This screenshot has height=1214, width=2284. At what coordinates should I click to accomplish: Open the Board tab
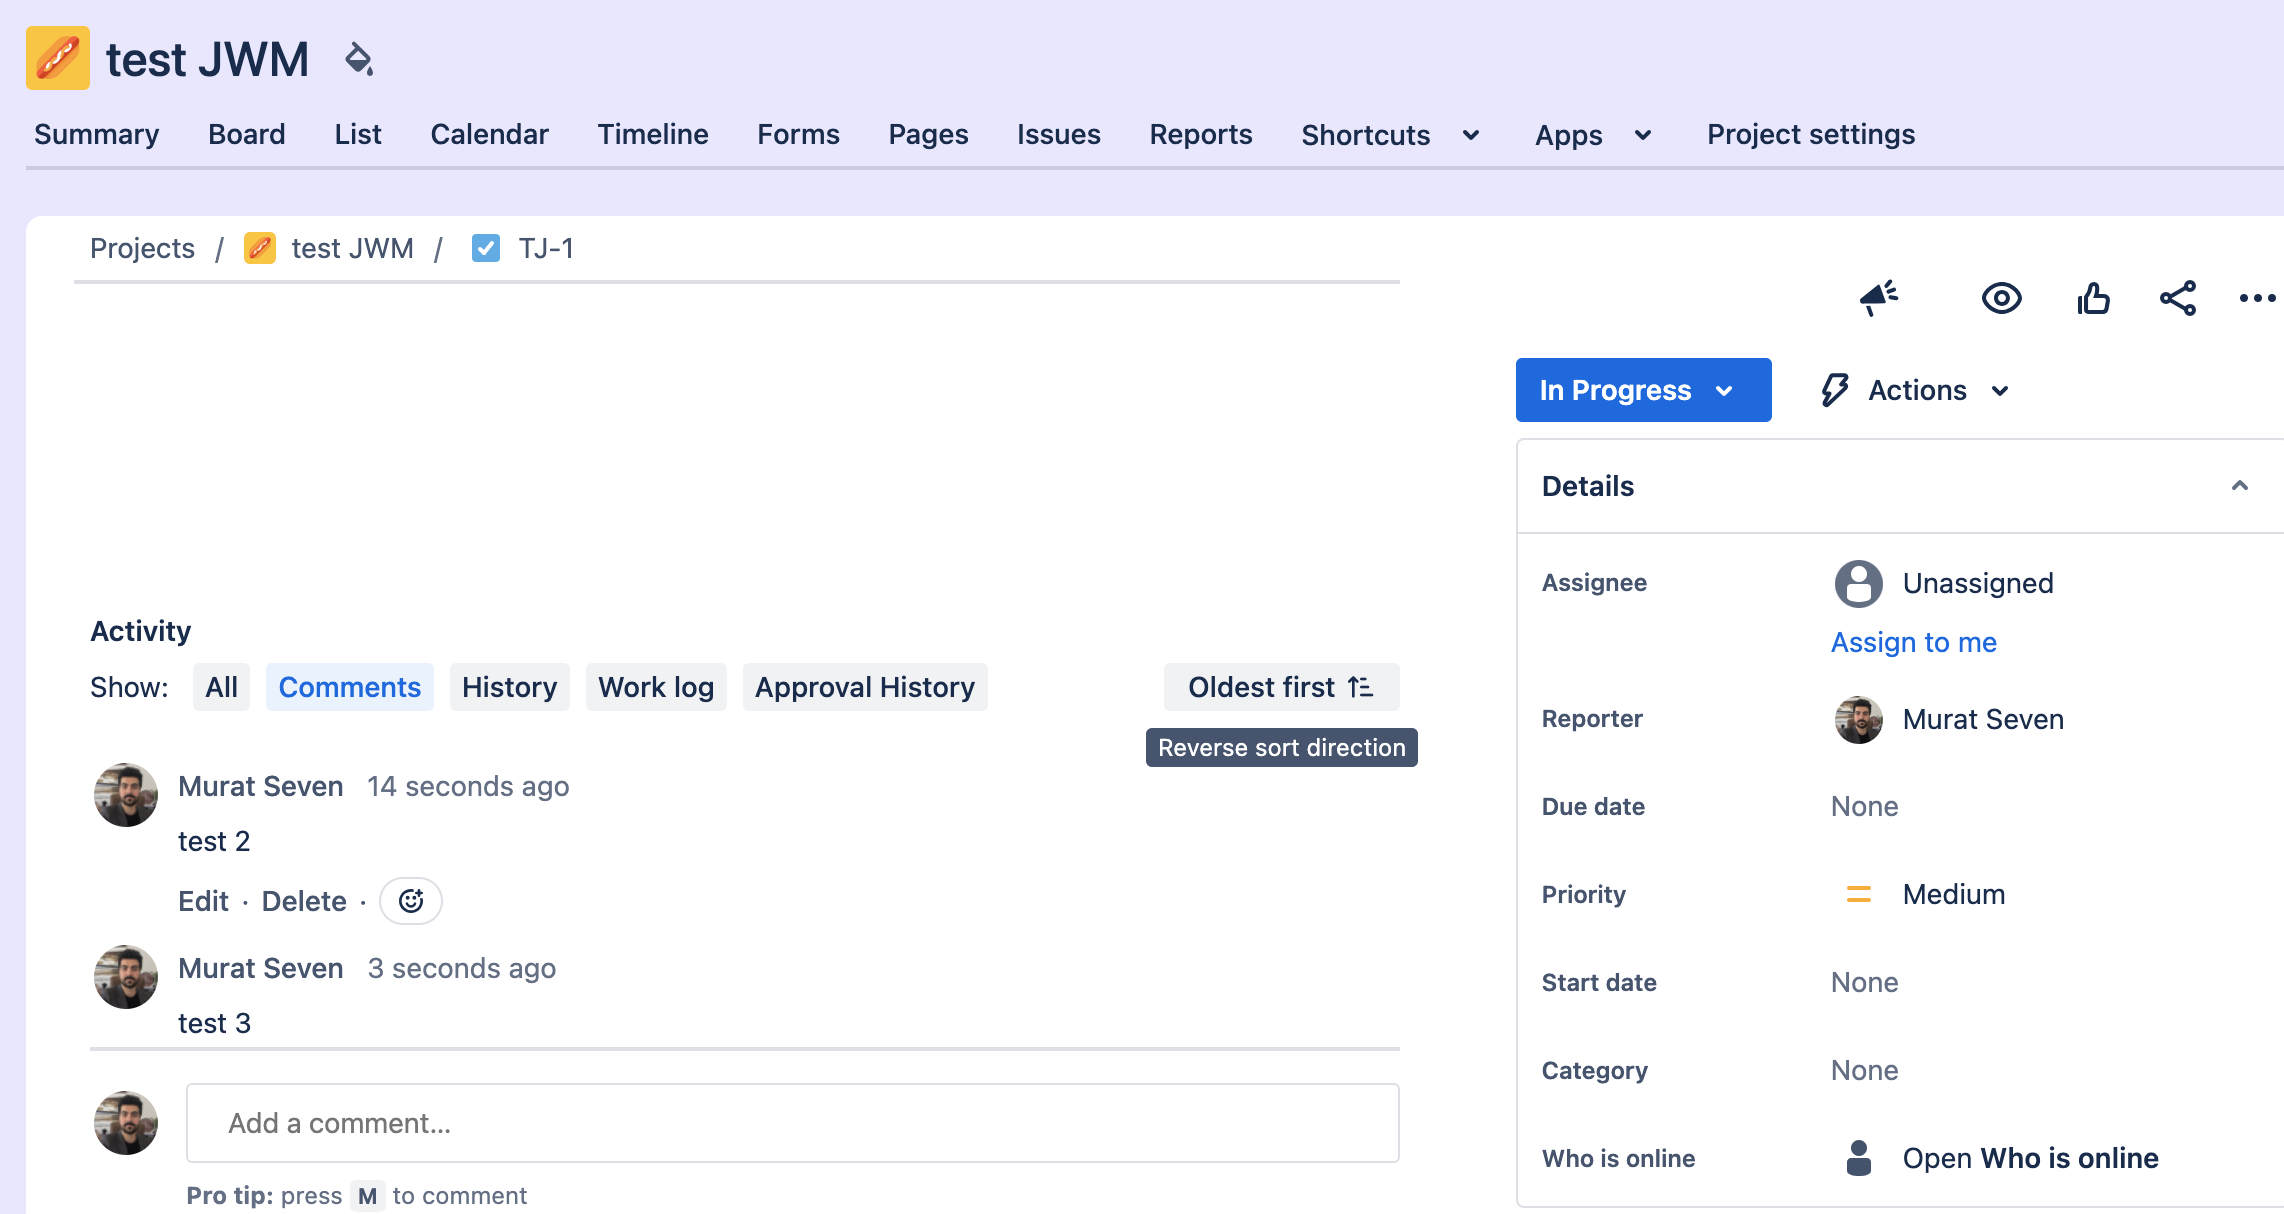[x=246, y=135]
